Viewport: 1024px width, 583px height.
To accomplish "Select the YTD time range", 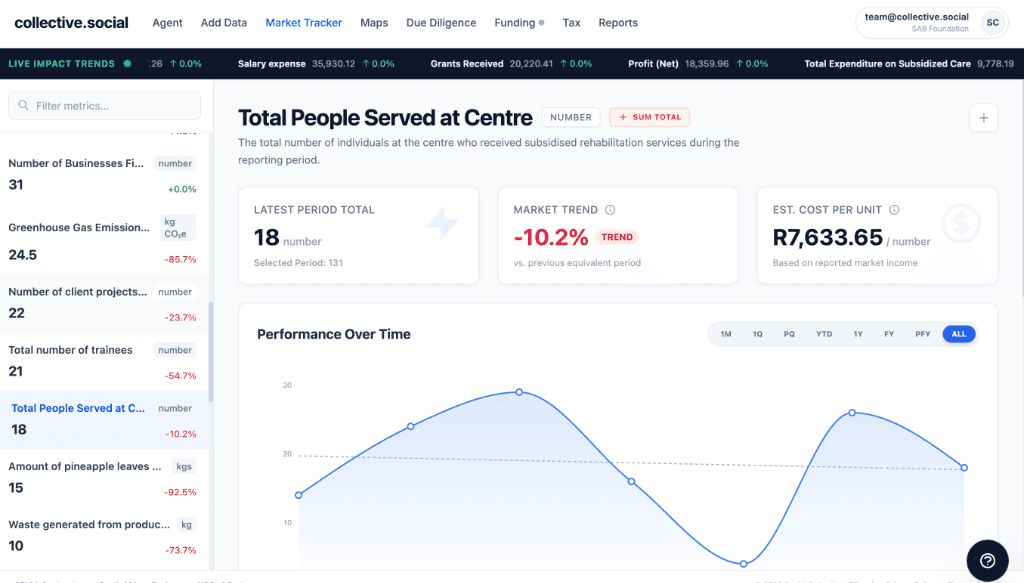I will click(824, 334).
